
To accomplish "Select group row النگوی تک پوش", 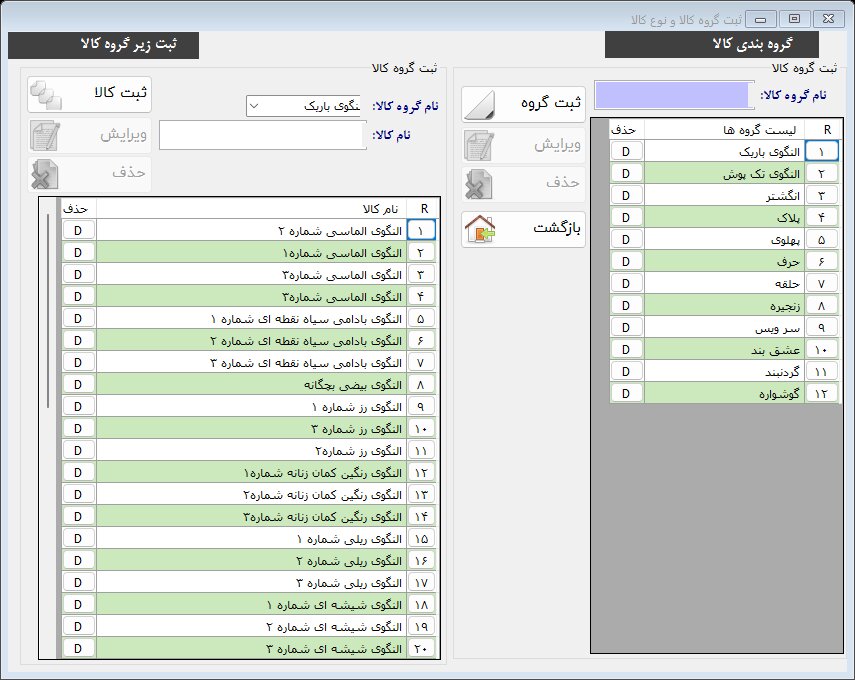I will click(724, 173).
